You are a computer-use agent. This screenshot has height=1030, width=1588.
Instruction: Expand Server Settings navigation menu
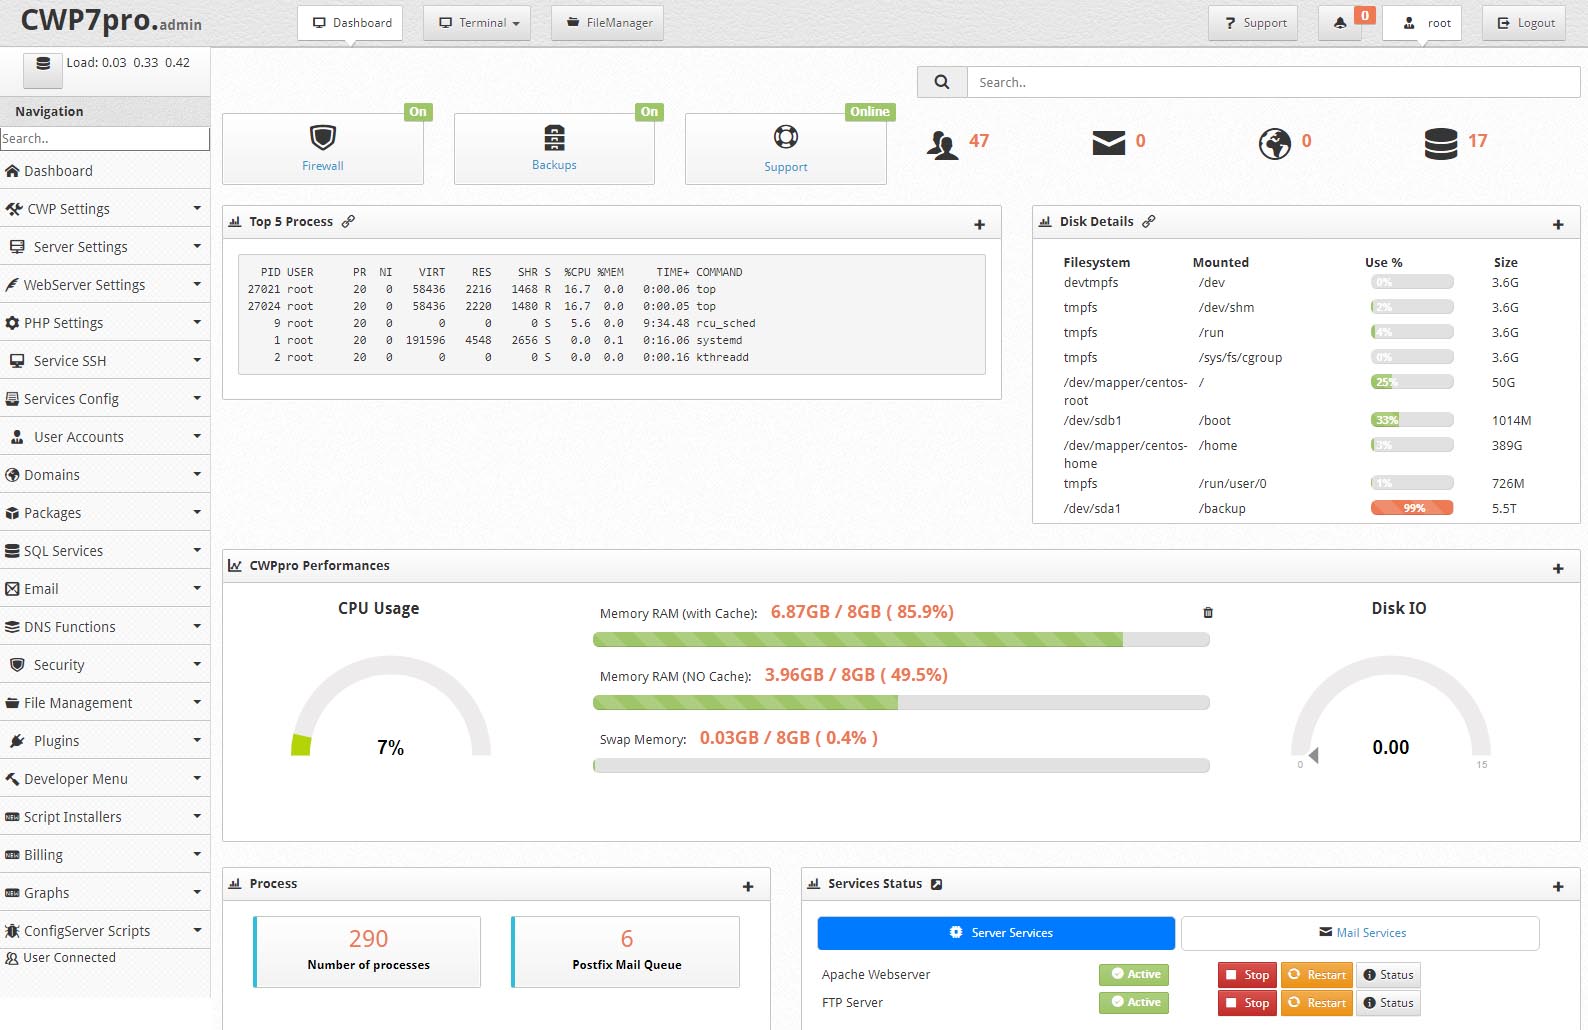[105, 247]
